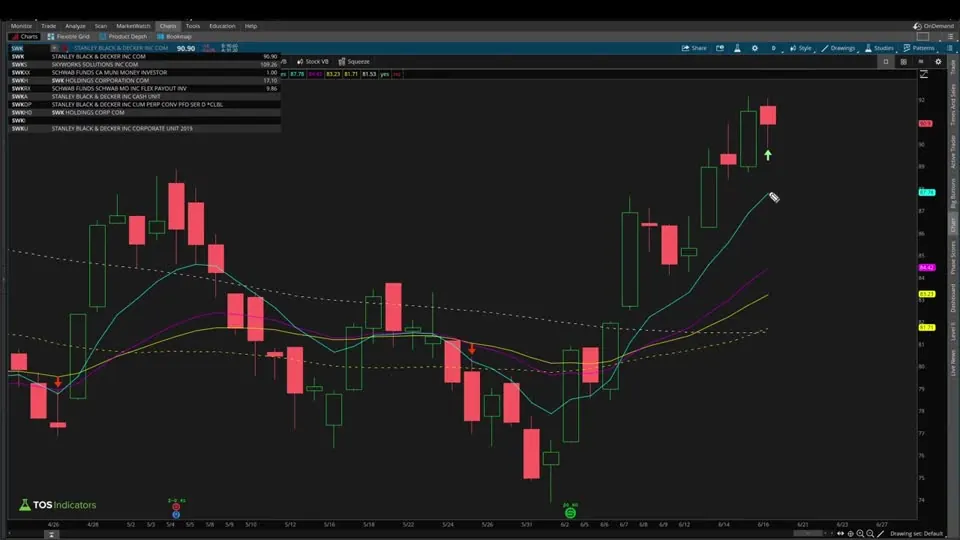Choose SWKA Stanley Black & Decker Cash Unit

[x=144, y=96]
